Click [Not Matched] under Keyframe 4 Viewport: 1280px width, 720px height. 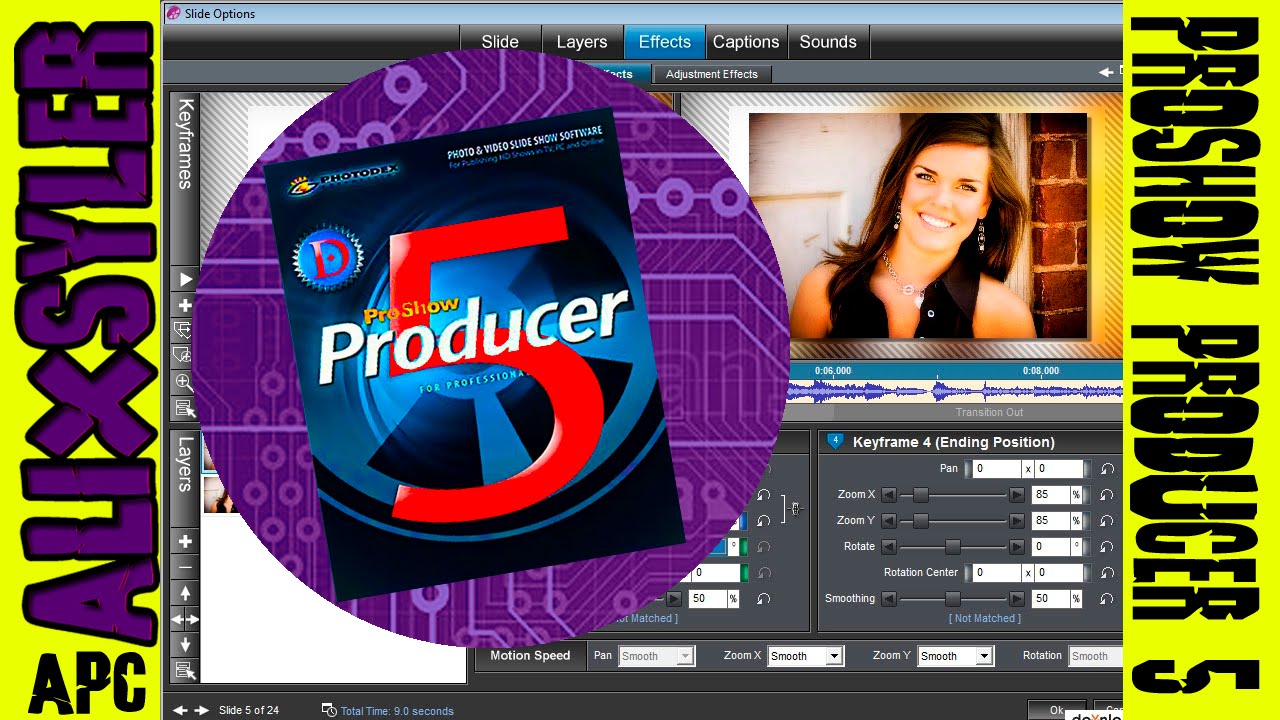point(985,618)
